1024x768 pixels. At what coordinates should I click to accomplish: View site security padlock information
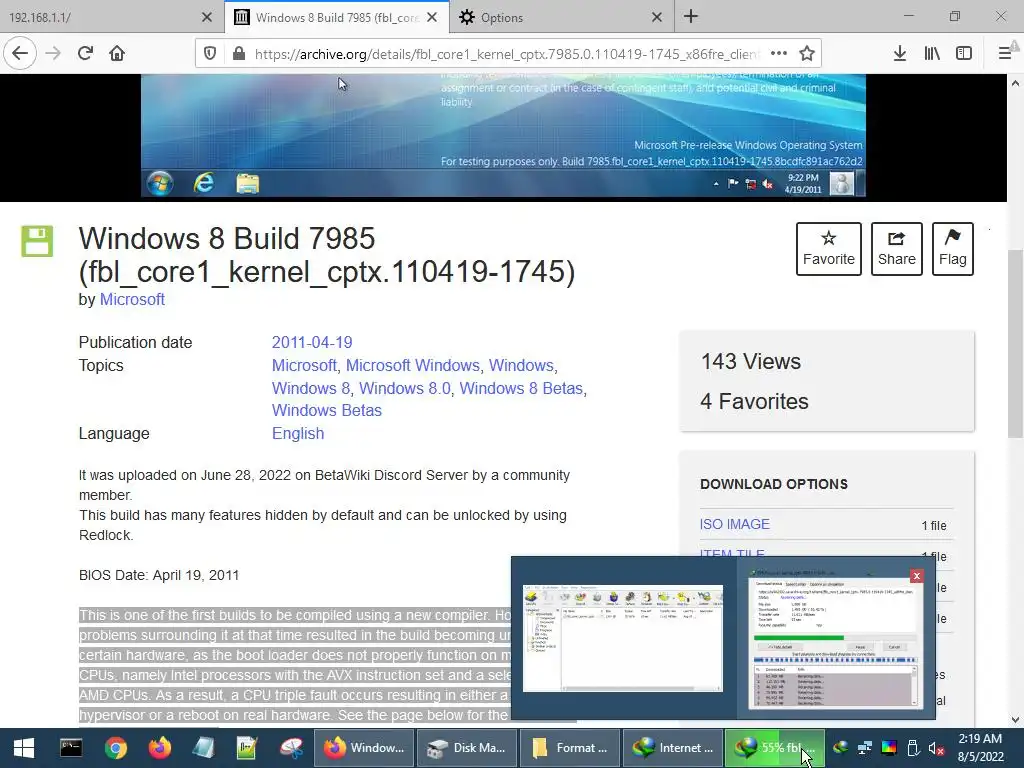(238, 54)
